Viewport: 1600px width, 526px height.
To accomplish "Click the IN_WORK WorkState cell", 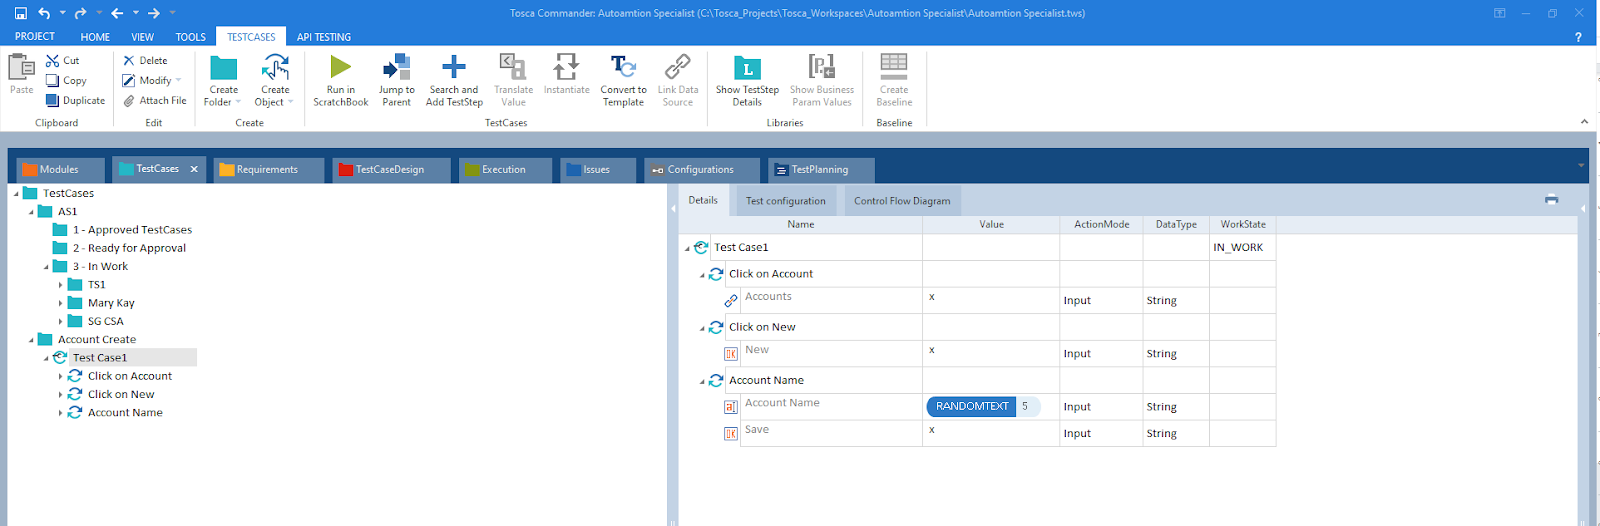I will click(1242, 247).
